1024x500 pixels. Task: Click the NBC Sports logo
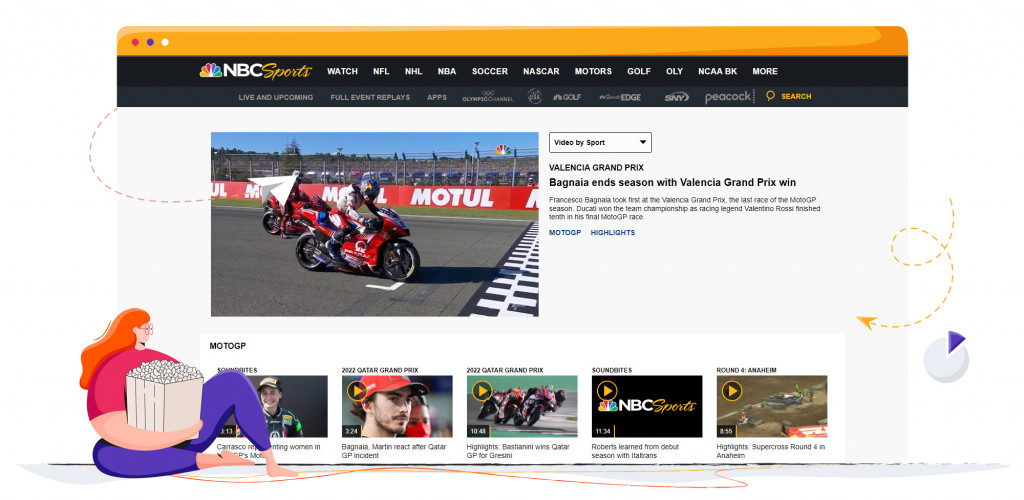click(256, 71)
